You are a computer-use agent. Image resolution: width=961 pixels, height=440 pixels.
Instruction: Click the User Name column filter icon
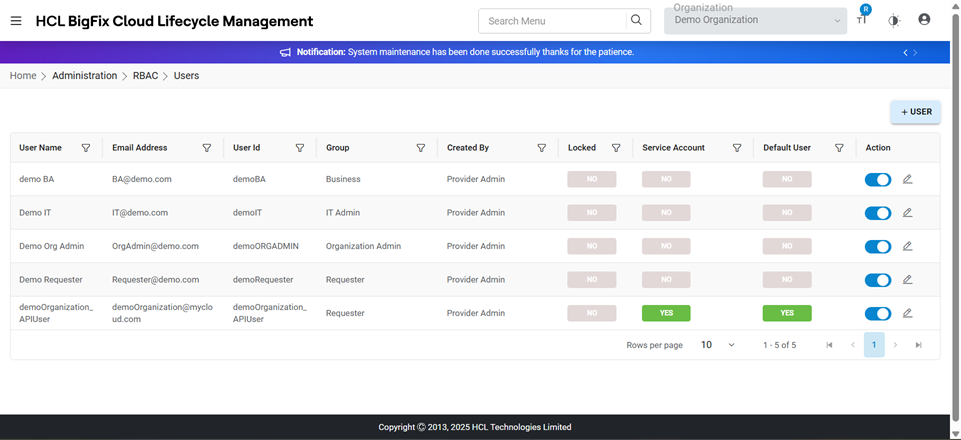click(x=86, y=148)
